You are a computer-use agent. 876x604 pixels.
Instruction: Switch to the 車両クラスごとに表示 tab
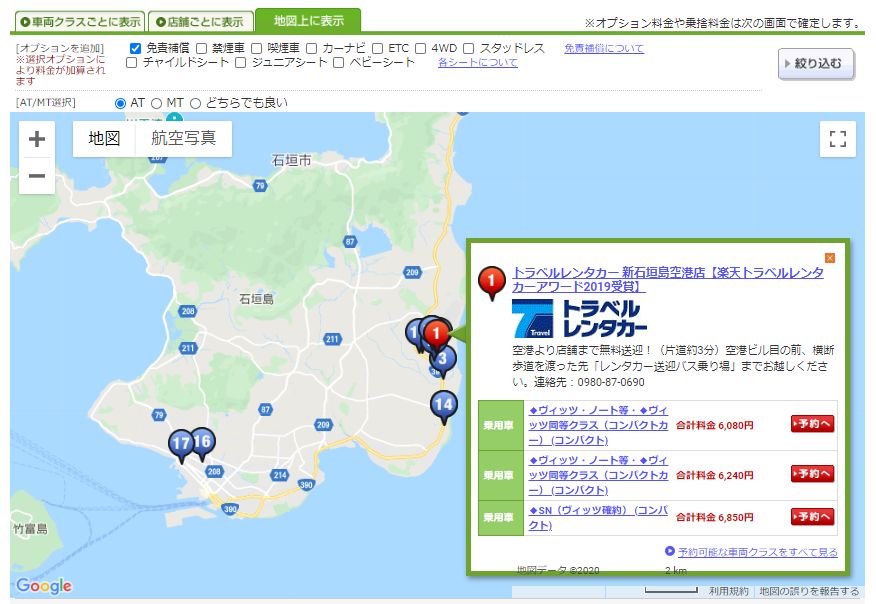click(x=79, y=22)
